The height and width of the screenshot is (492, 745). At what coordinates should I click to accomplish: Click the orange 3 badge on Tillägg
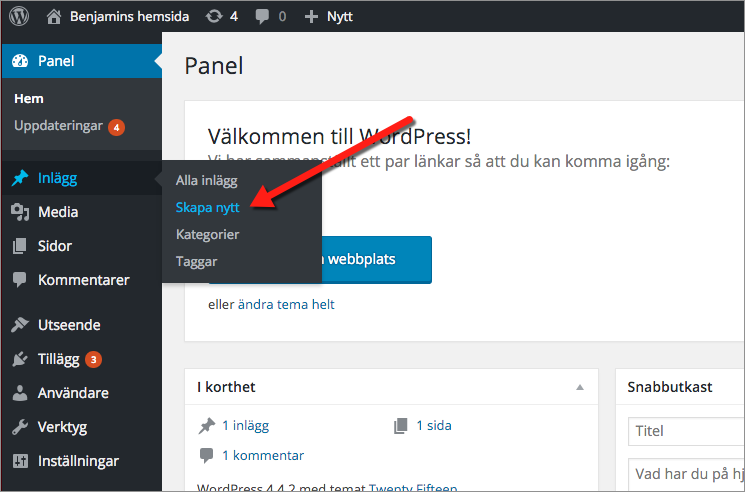94,360
